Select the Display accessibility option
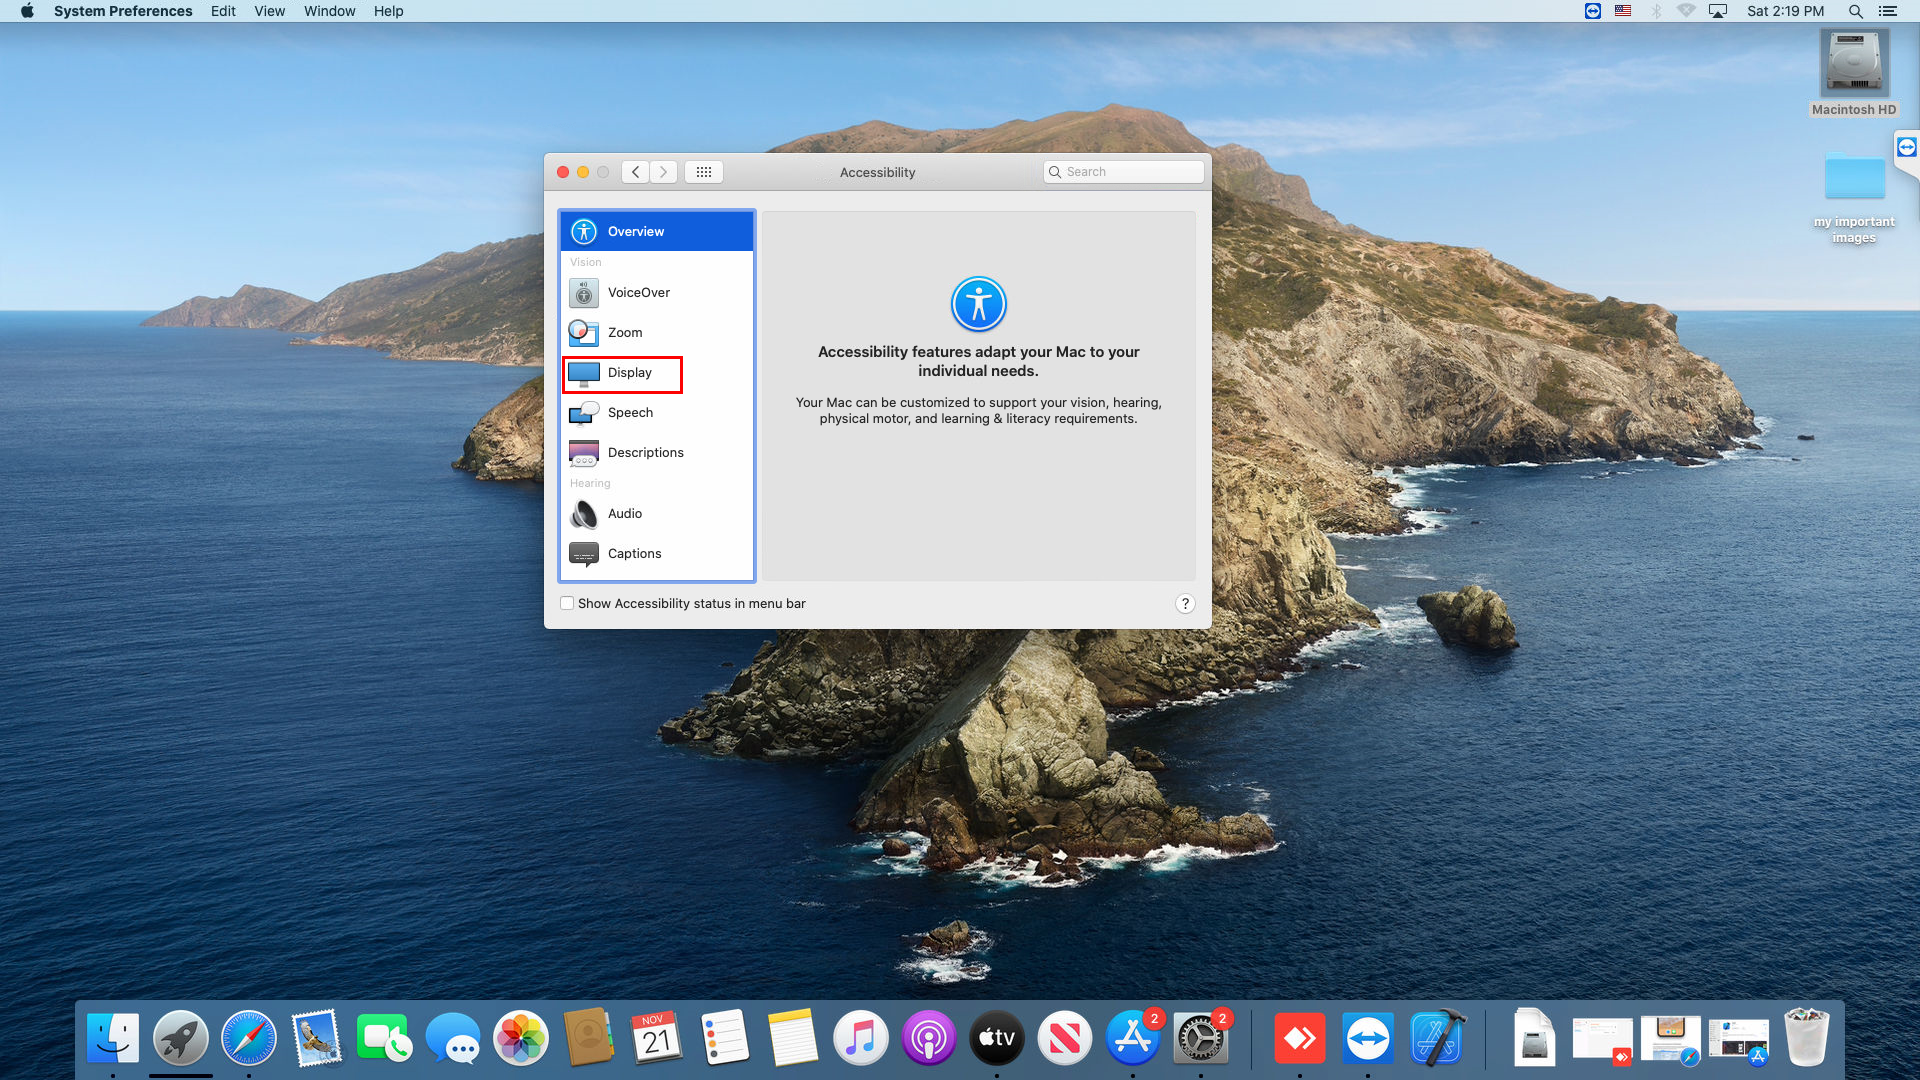The width and height of the screenshot is (1920, 1080). [x=628, y=372]
